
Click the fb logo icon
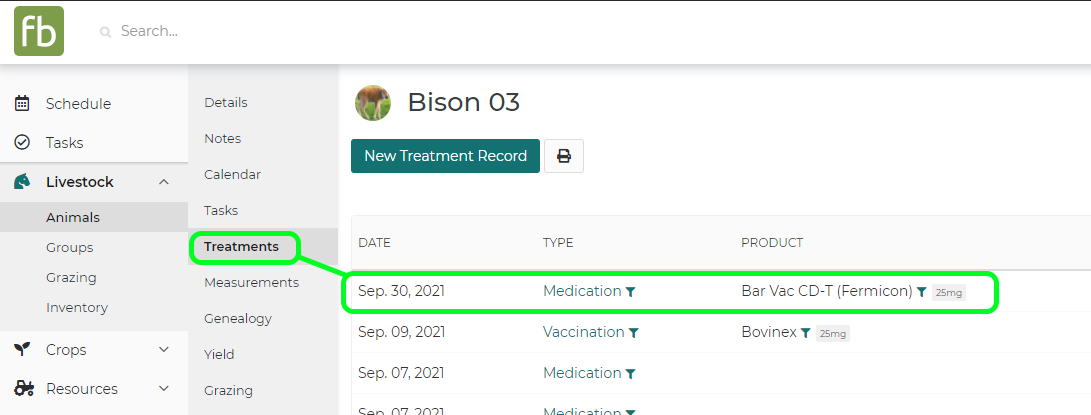click(x=39, y=31)
